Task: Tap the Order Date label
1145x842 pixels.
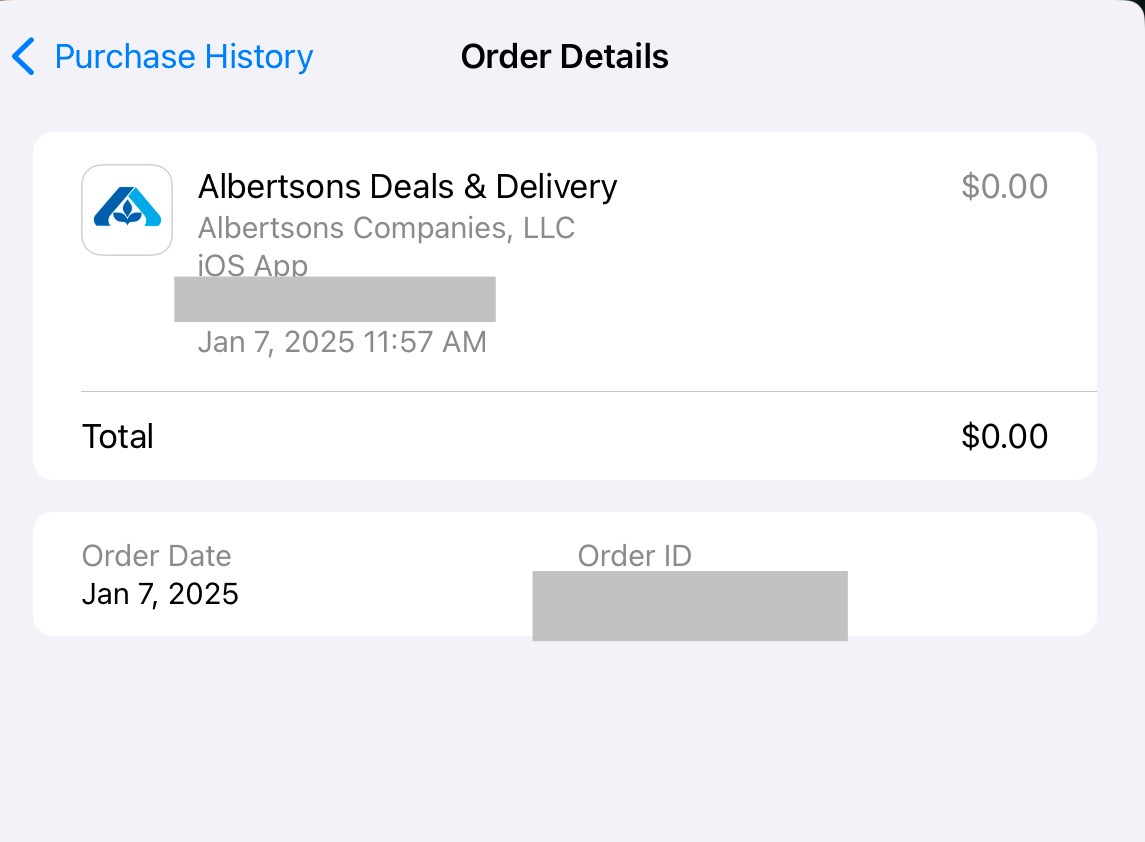Action: [156, 556]
